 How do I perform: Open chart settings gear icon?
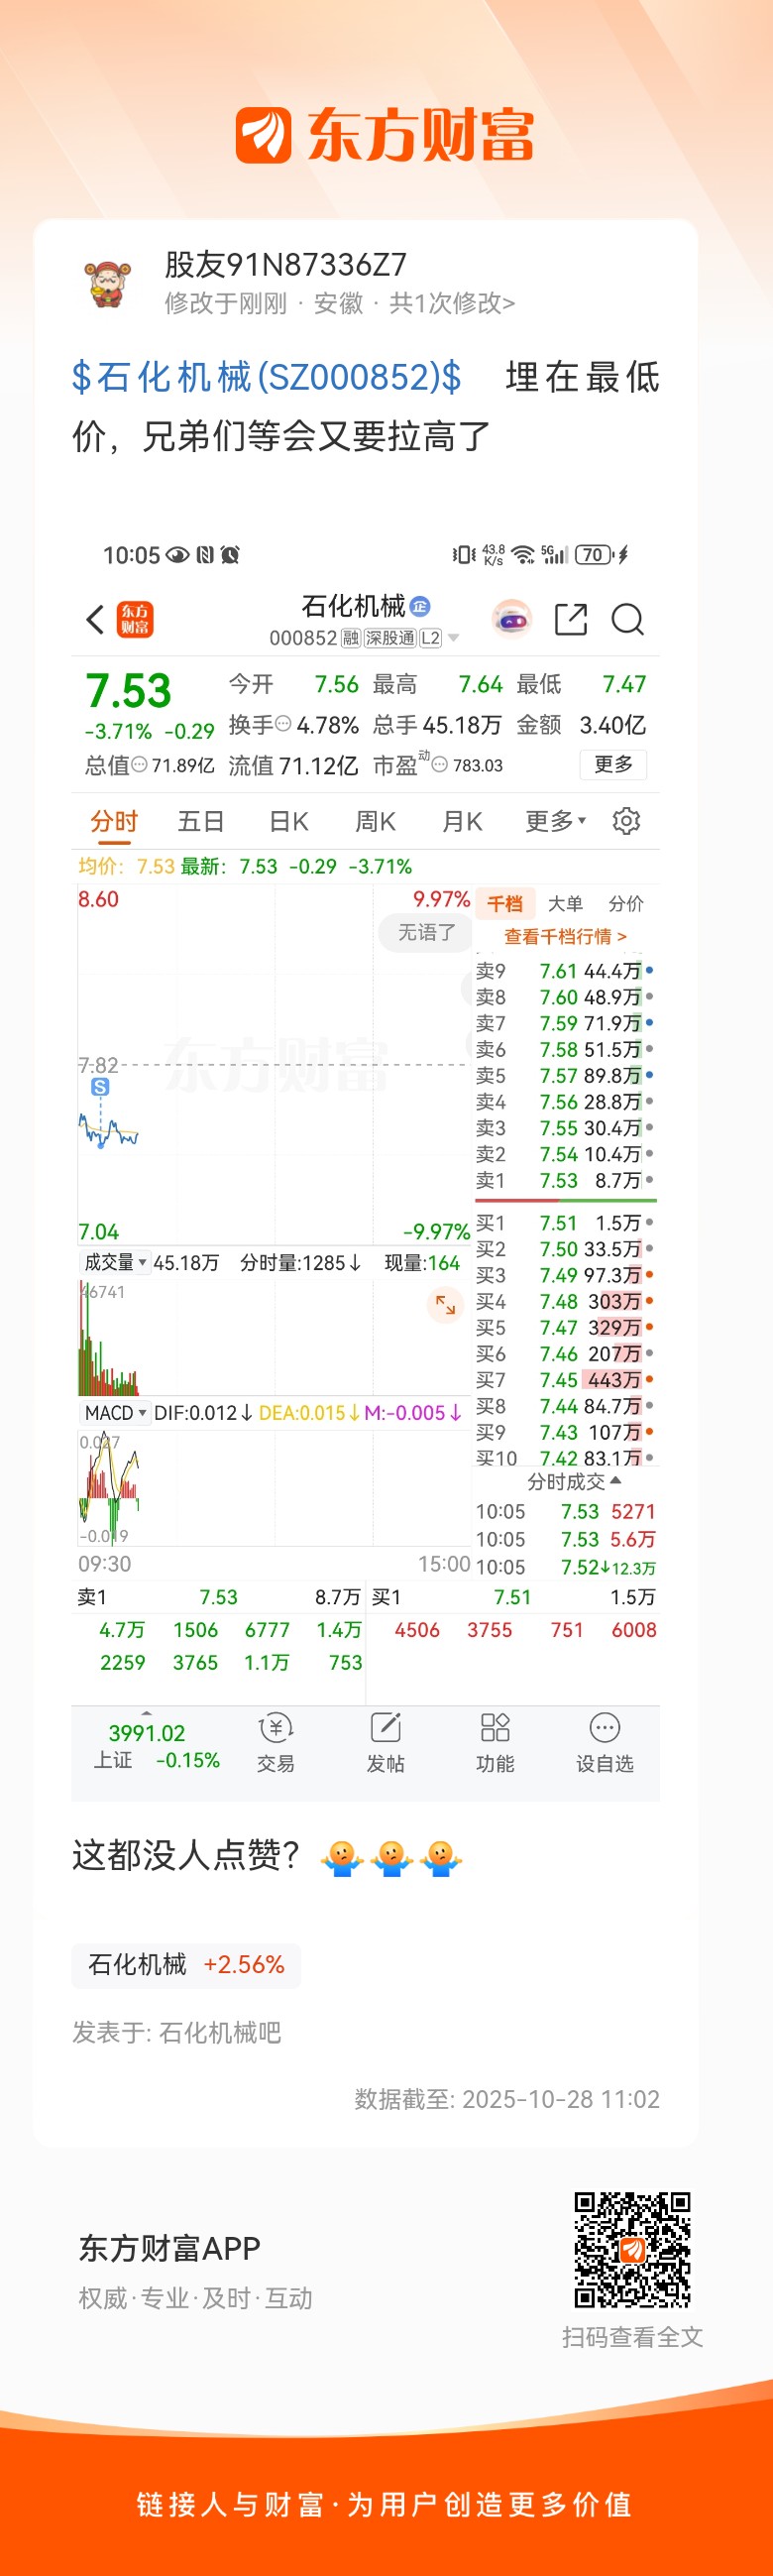coord(626,821)
